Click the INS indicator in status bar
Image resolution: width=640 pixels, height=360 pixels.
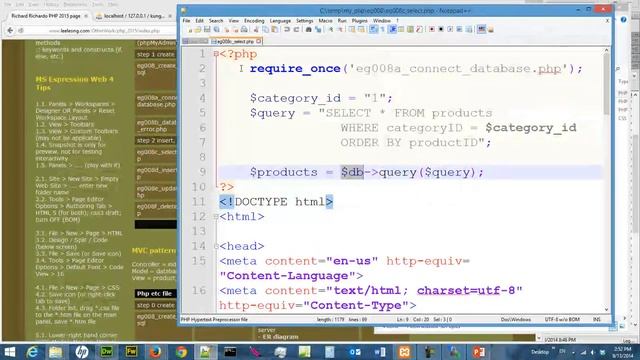pos(597,319)
